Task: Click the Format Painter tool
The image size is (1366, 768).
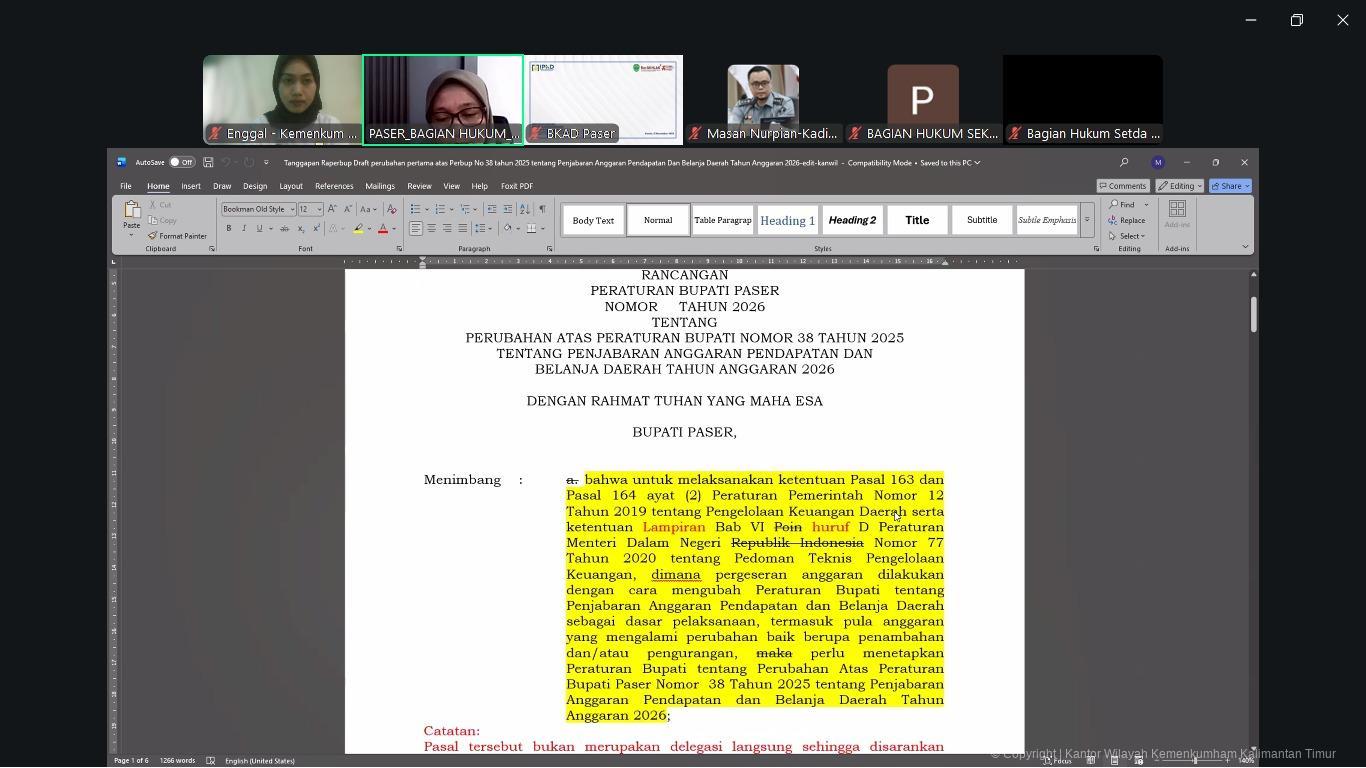Action: coord(177,236)
